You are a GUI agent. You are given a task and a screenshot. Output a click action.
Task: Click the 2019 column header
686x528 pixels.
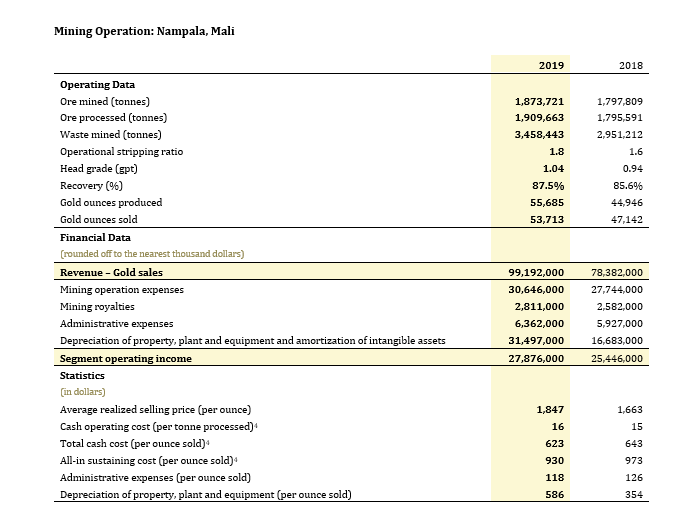551,66
